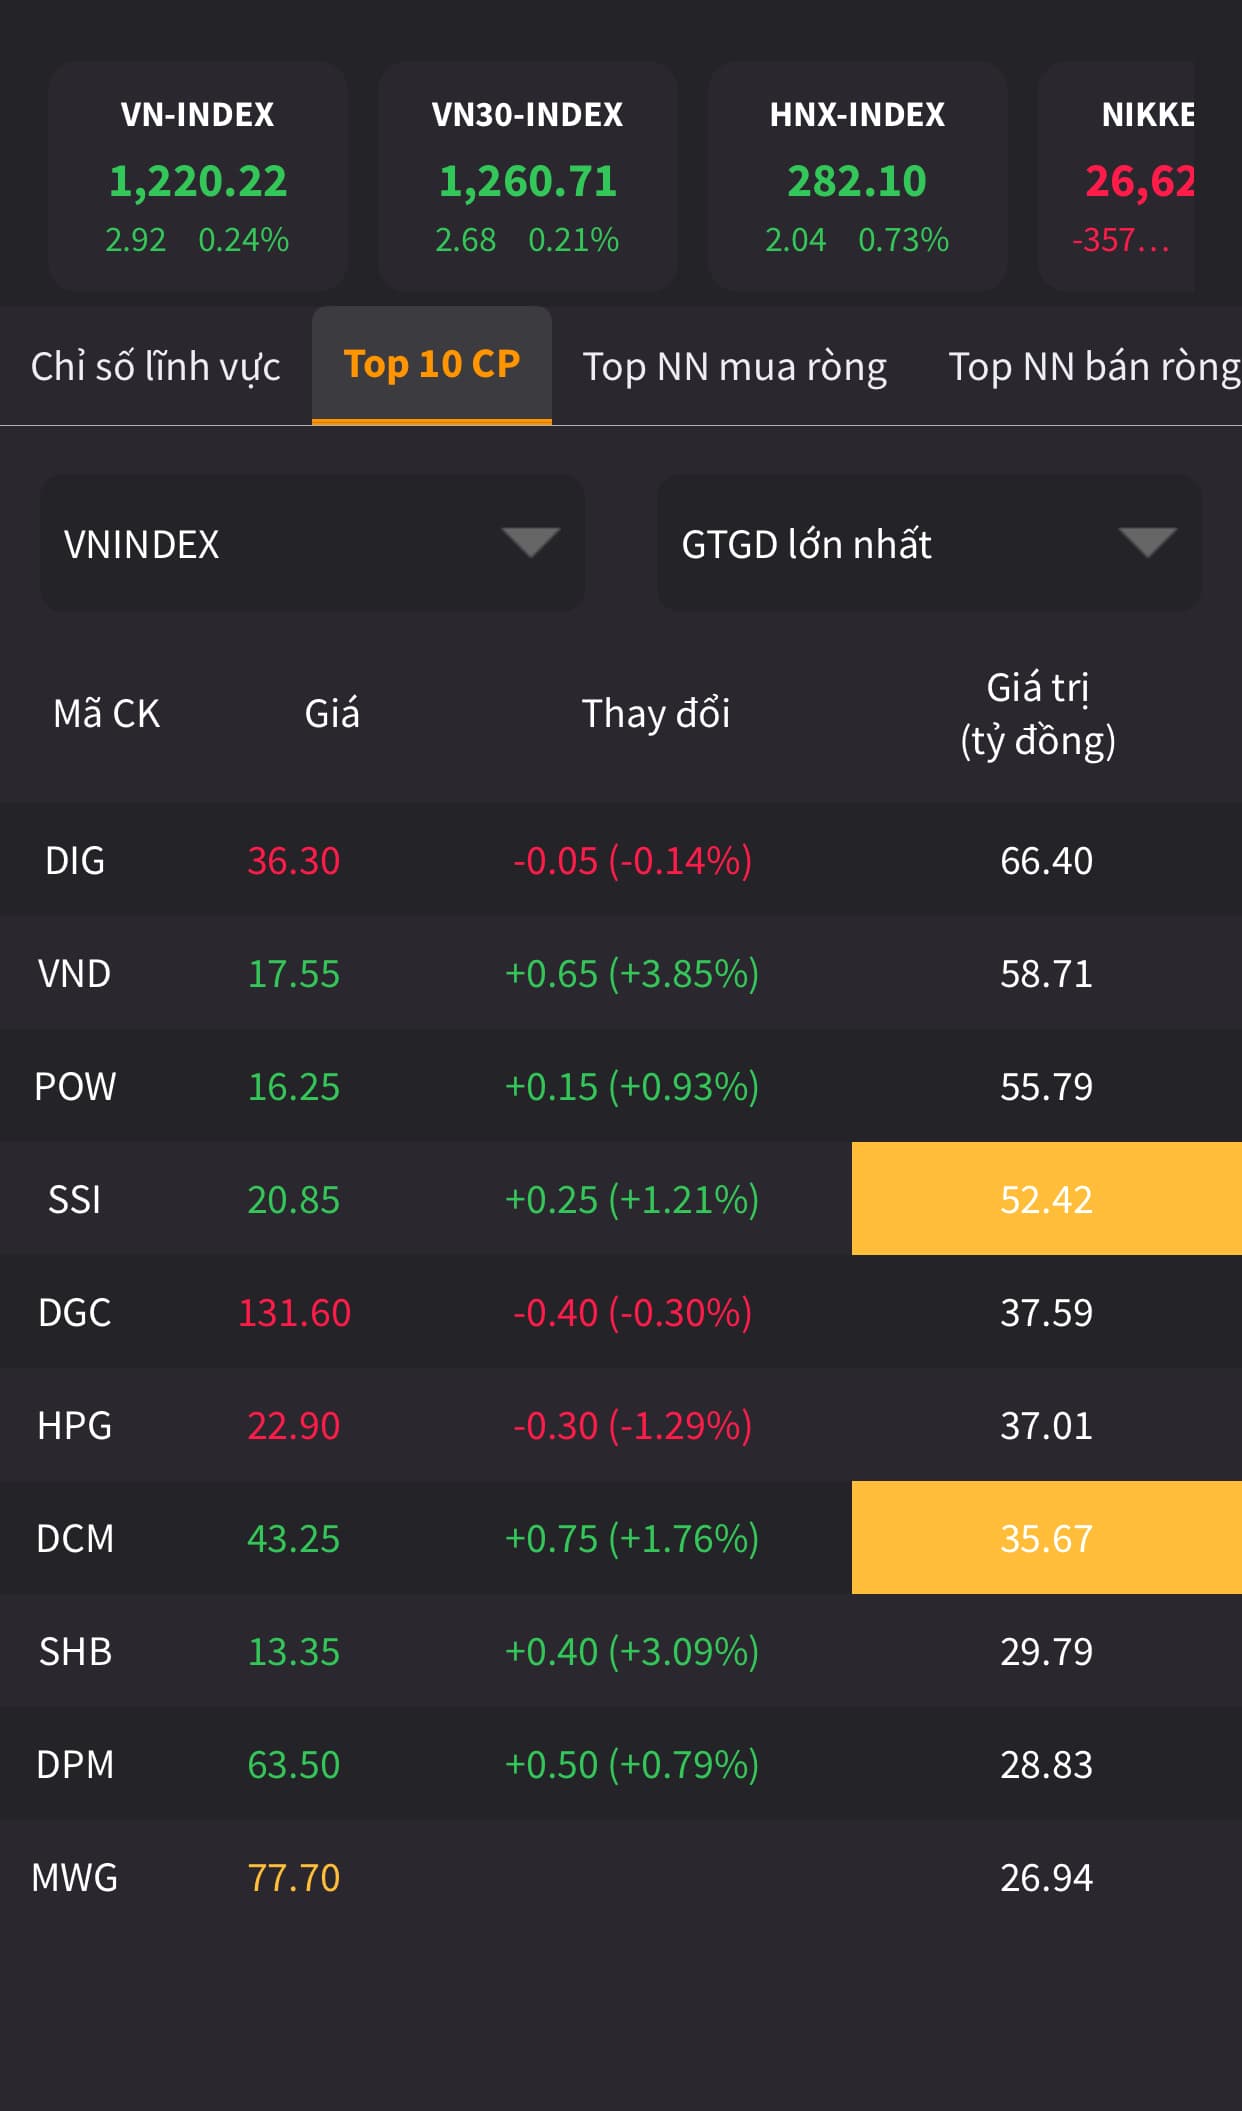Screen dimensions: 1242x2111
Task: Switch to Chỉ số lĩnh vực tab
Action: [156, 366]
